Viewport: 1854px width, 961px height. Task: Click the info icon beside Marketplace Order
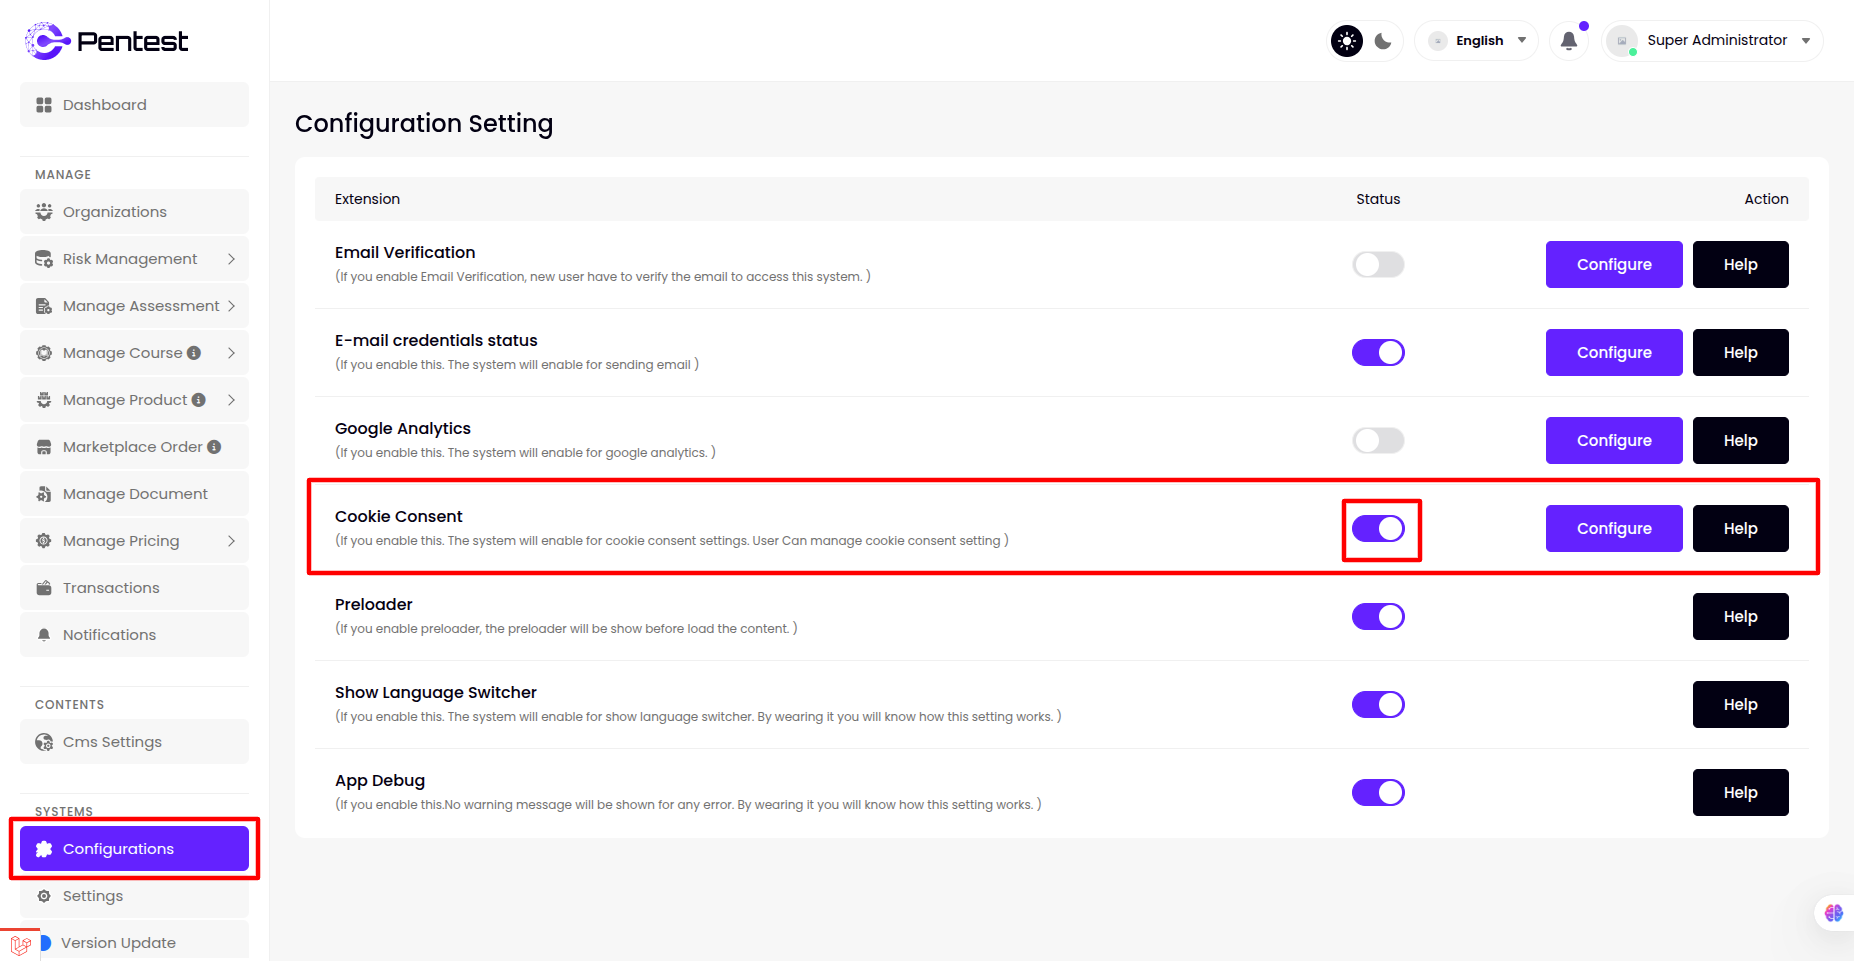[x=214, y=447]
